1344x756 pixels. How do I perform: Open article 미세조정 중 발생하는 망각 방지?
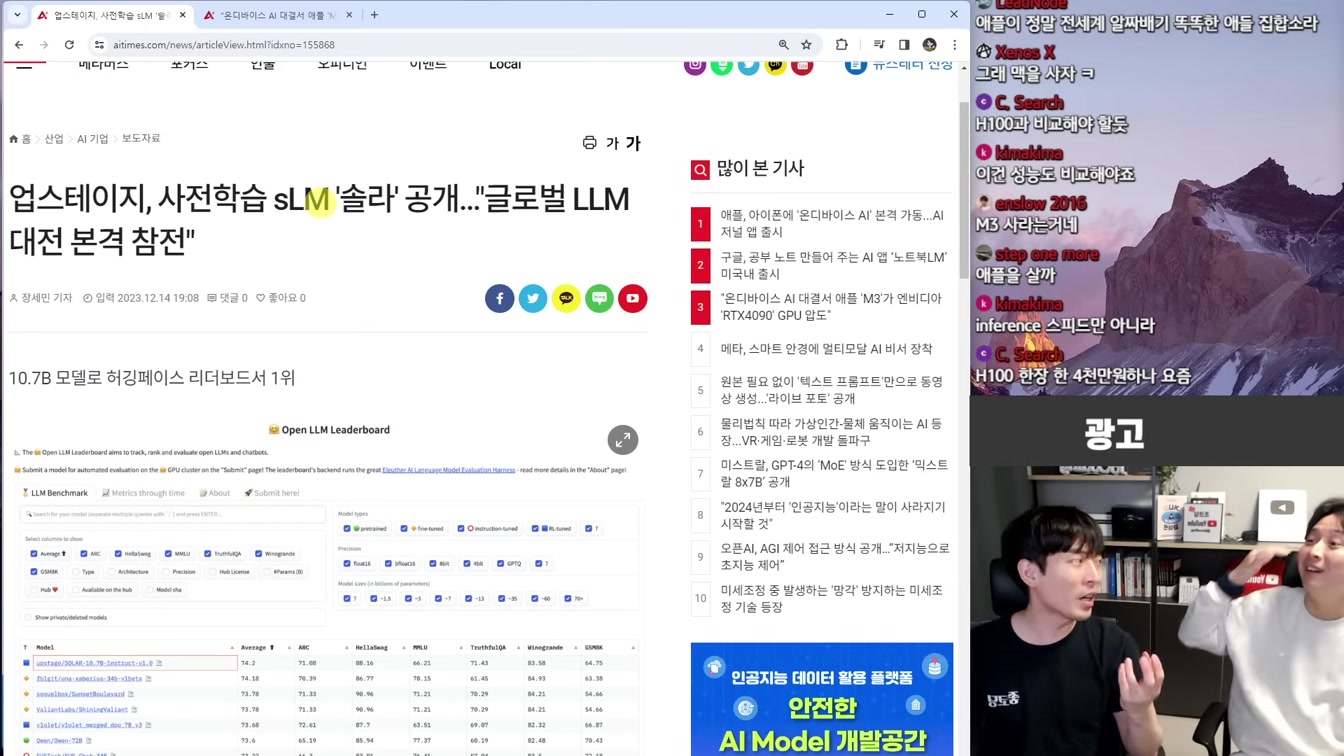click(831, 599)
